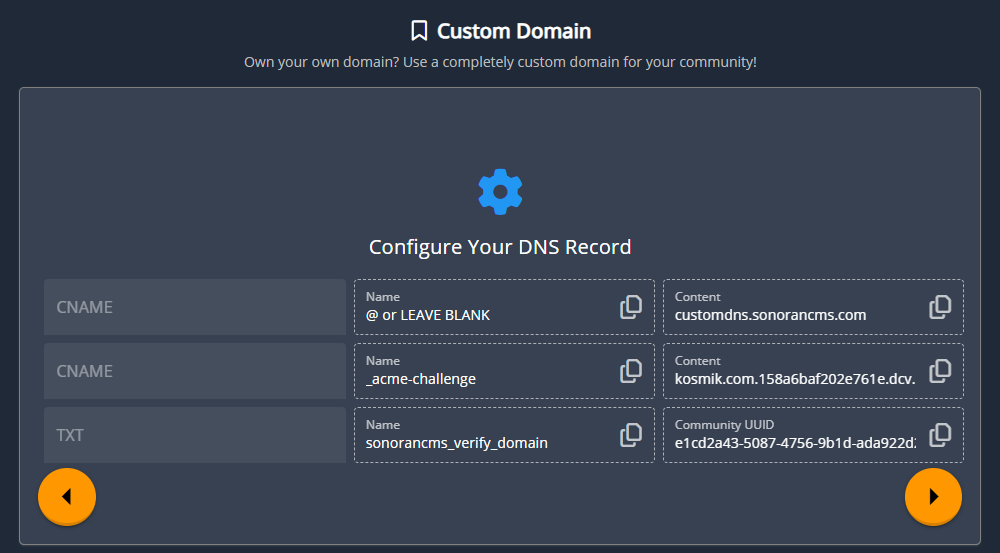
Task: Copy the sonorancms_verify_domain name value
Action: point(631,435)
